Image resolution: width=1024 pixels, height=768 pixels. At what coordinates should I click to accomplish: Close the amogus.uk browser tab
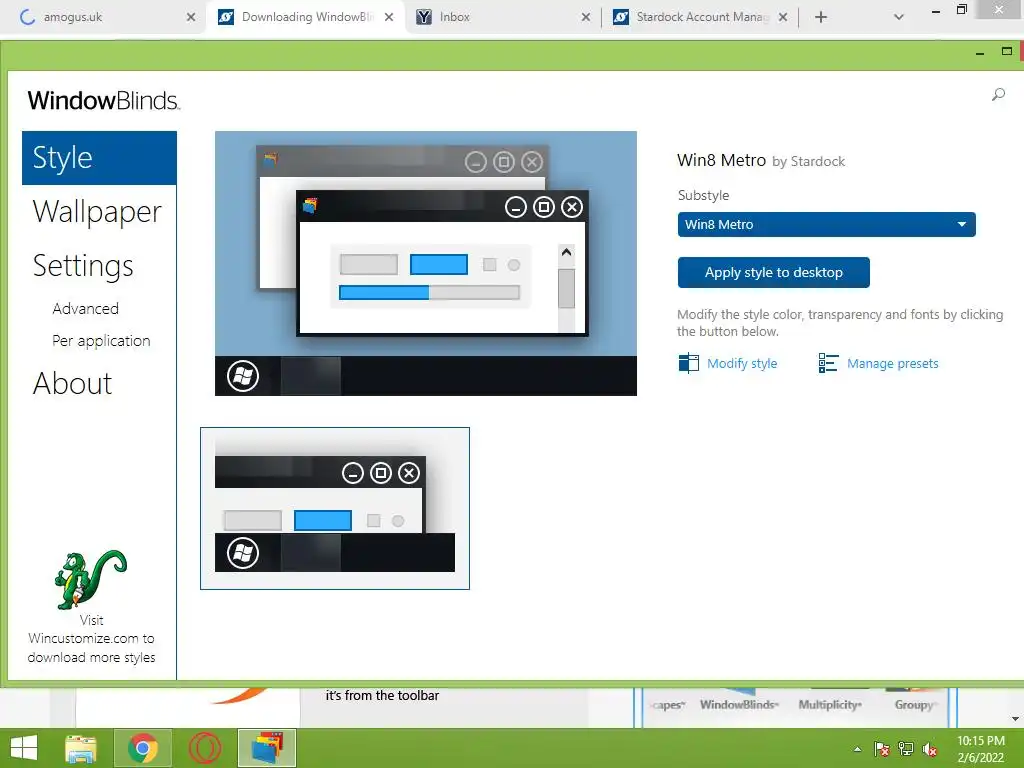pyautogui.click(x=191, y=17)
